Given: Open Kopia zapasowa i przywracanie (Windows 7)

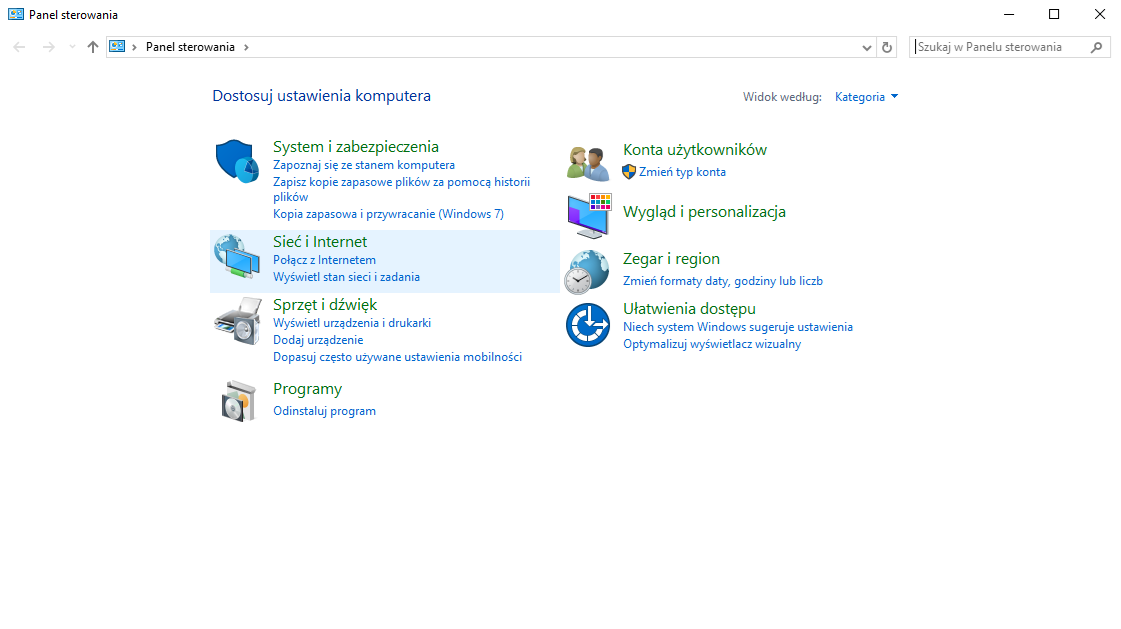Looking at the screenshot, I should tap(388, 214).
